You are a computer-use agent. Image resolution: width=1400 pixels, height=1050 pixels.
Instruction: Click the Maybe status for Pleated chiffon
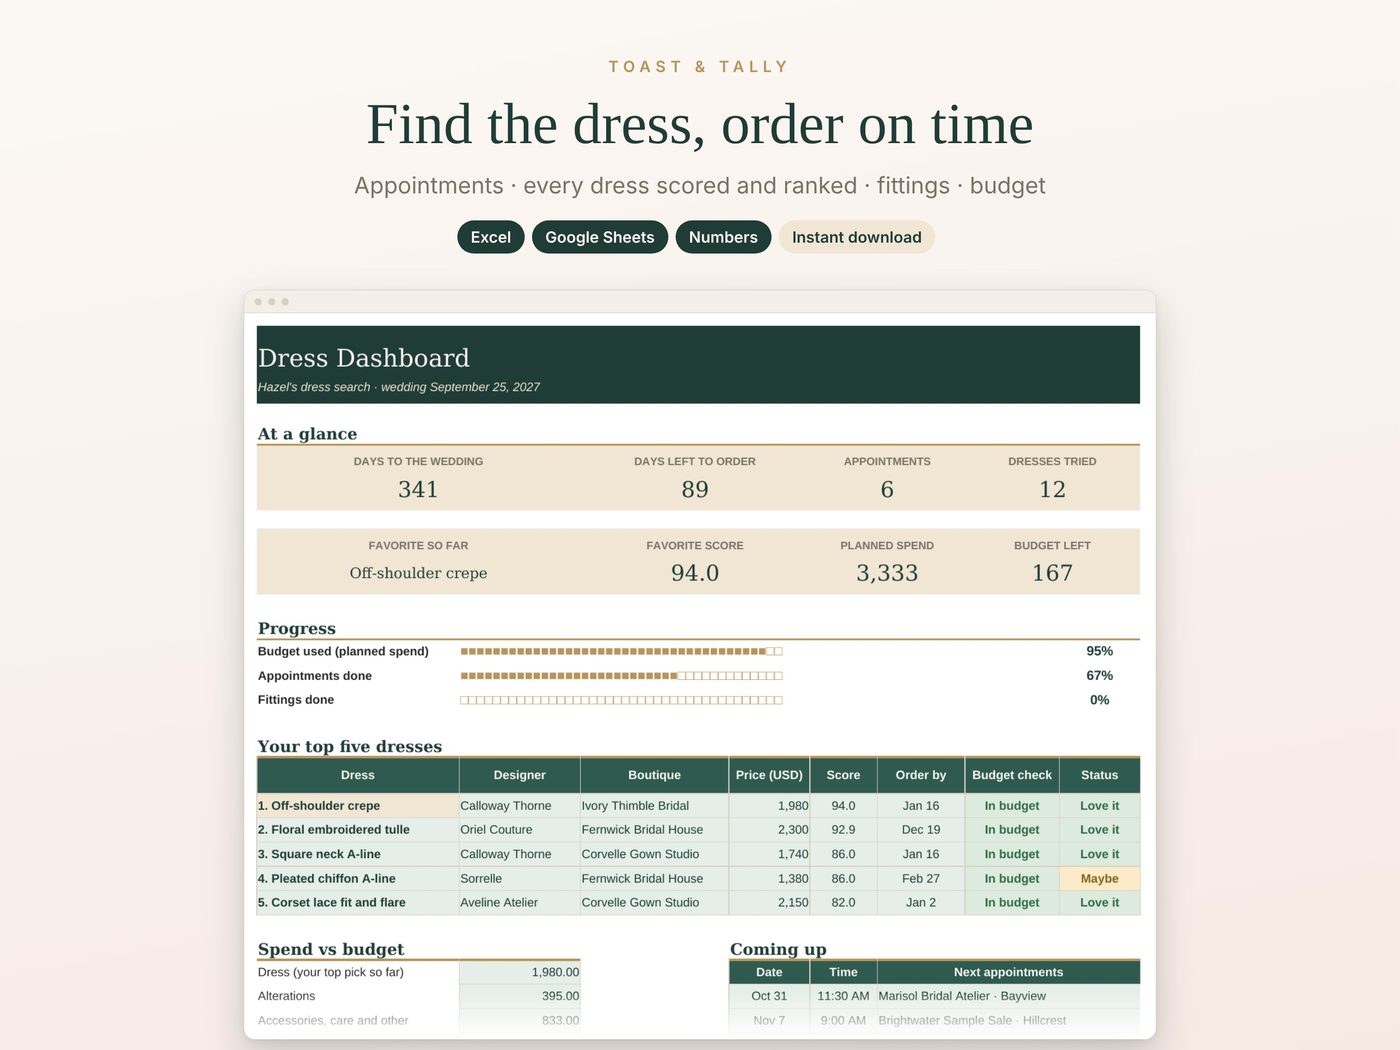pyautogui.click(x=1100, y=879)
